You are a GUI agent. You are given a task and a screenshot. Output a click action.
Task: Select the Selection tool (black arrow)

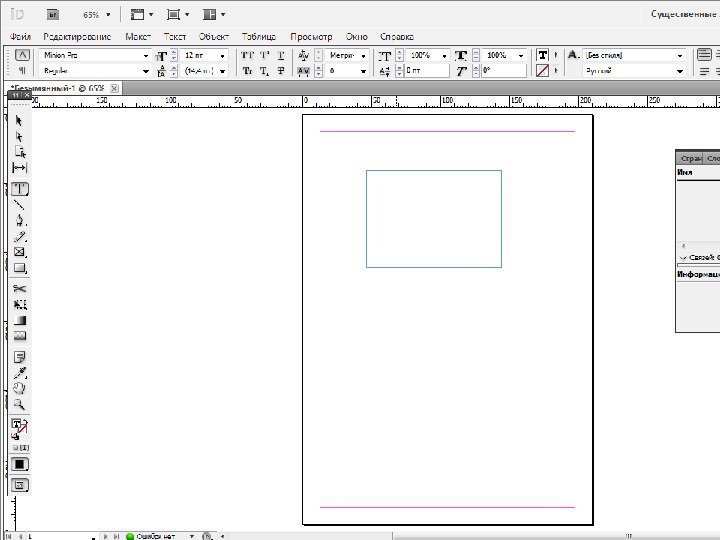coord(19,121)
